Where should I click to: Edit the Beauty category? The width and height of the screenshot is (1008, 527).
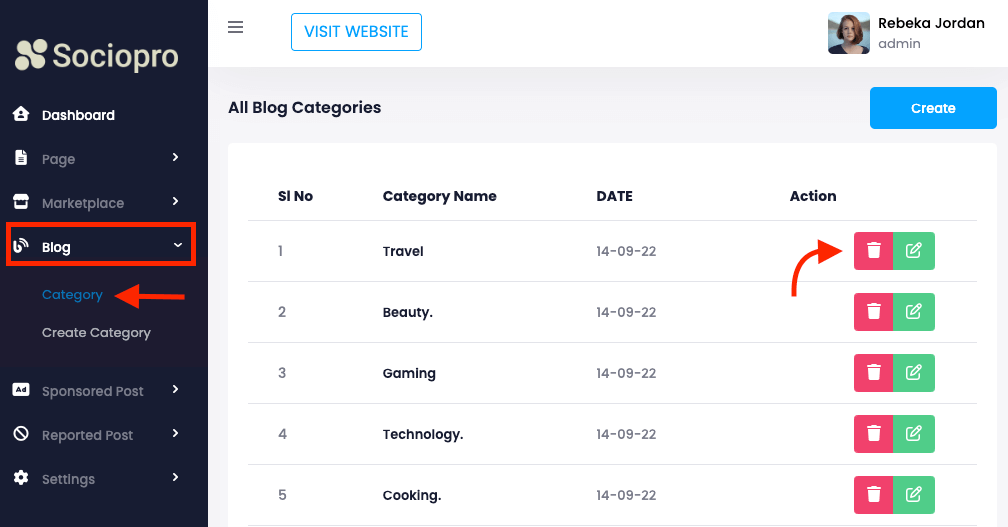(x=914, y=312)
